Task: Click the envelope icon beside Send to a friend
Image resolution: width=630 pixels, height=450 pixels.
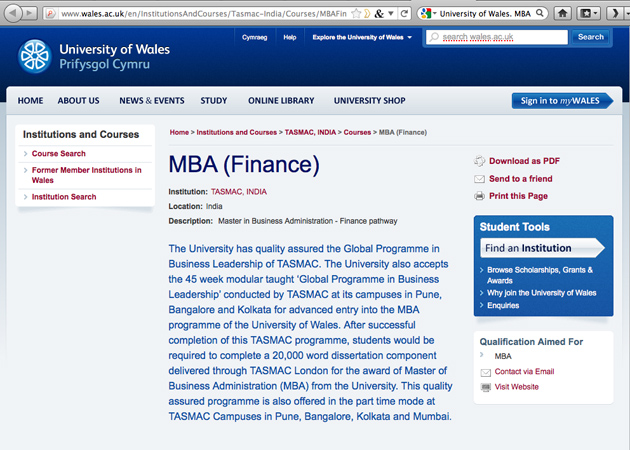Action: (x=480, y=179)
